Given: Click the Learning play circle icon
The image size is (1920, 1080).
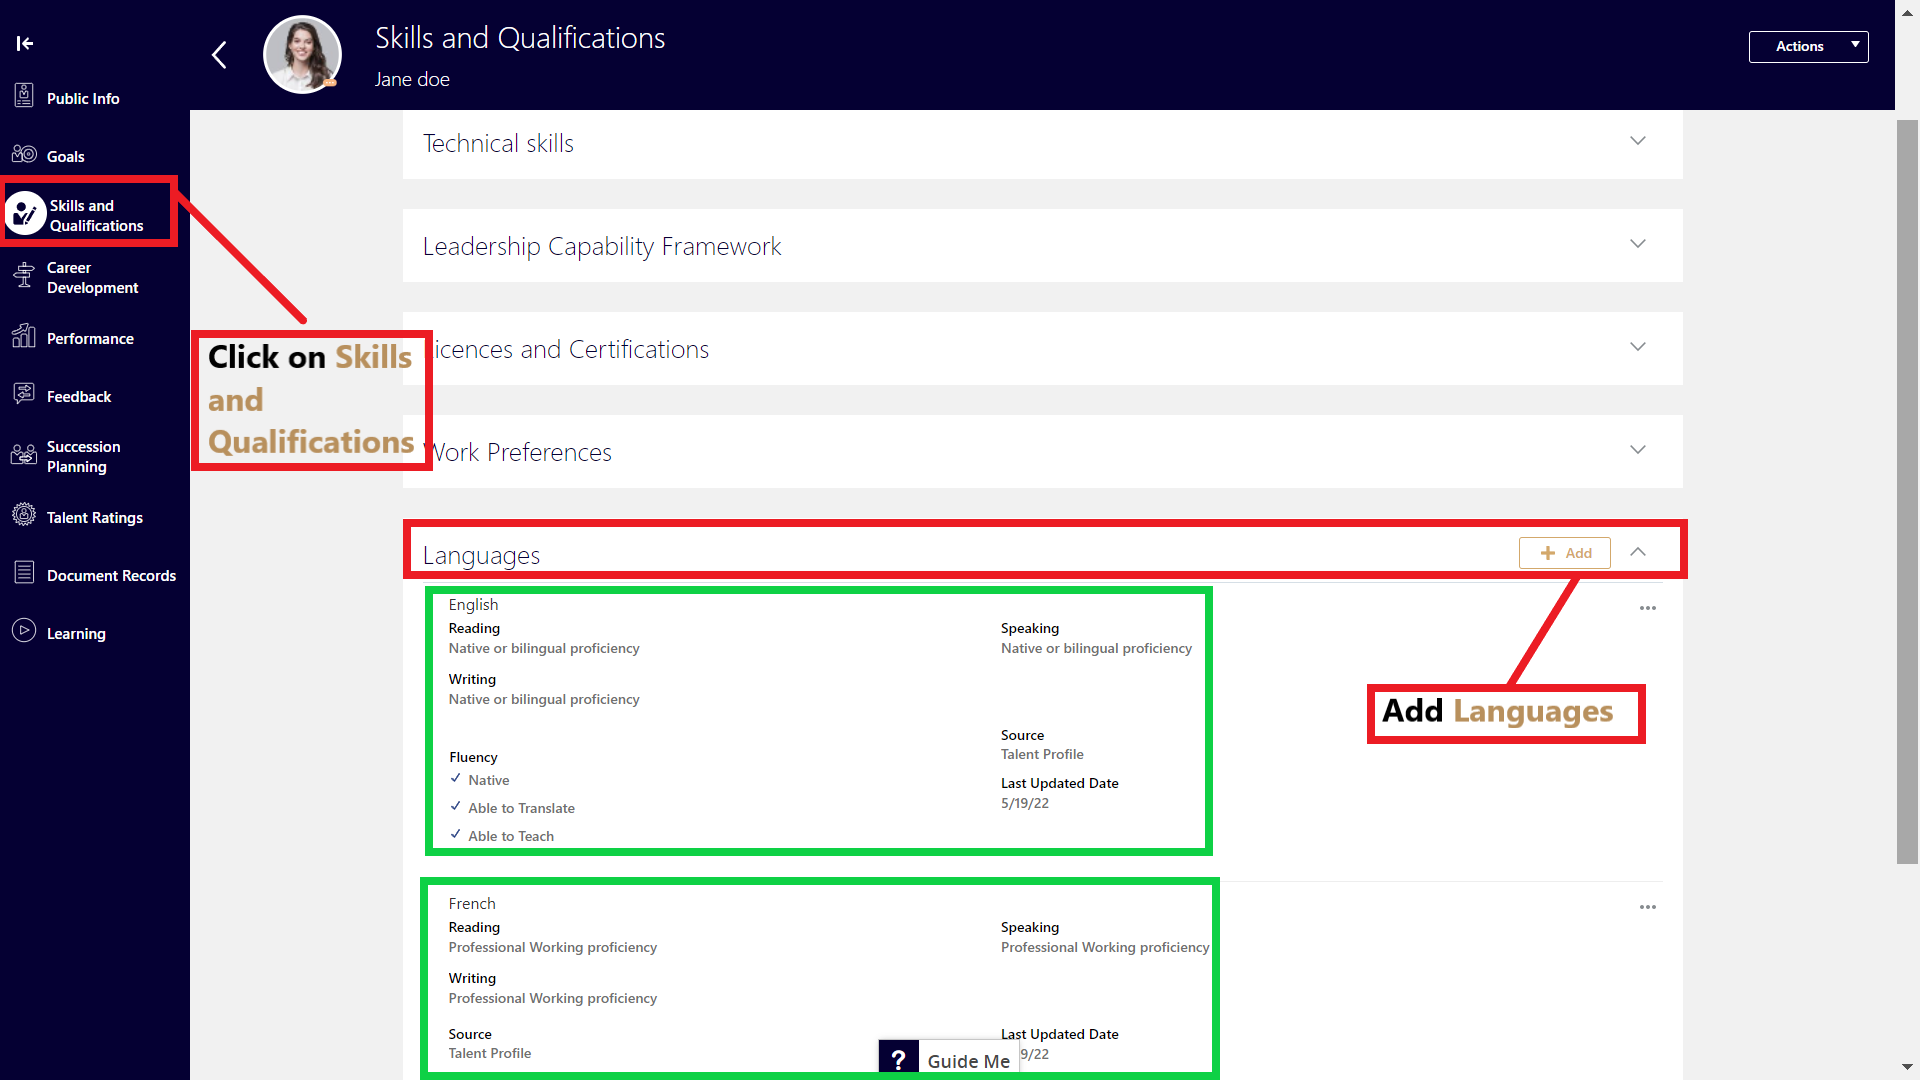Looking at the screenshot, I should click(24, 631).
